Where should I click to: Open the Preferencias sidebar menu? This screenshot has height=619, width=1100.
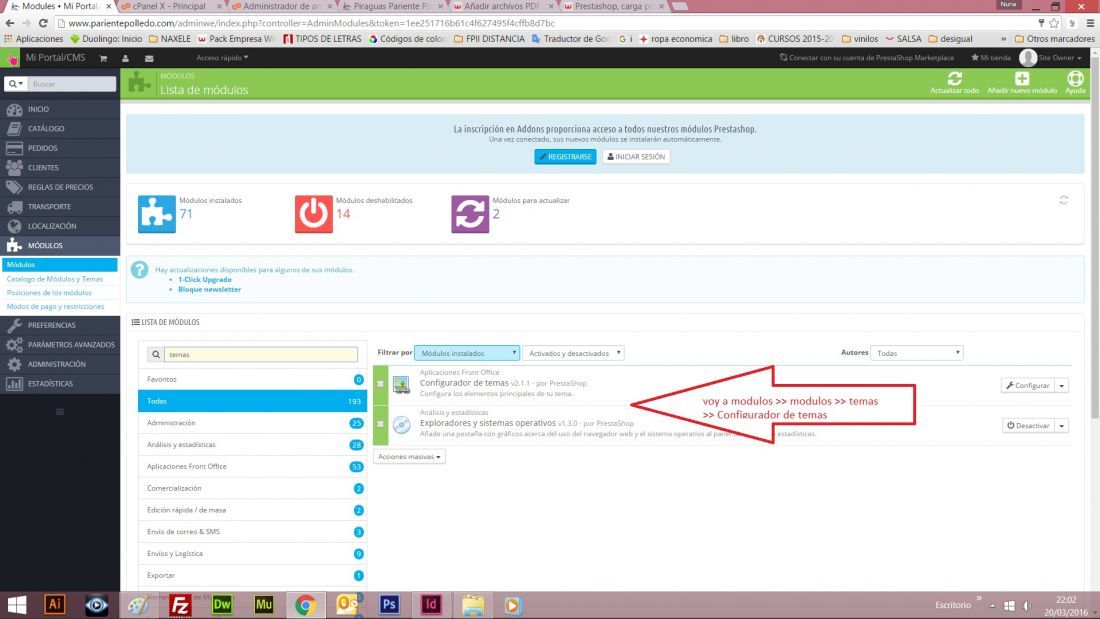[60, 325]
